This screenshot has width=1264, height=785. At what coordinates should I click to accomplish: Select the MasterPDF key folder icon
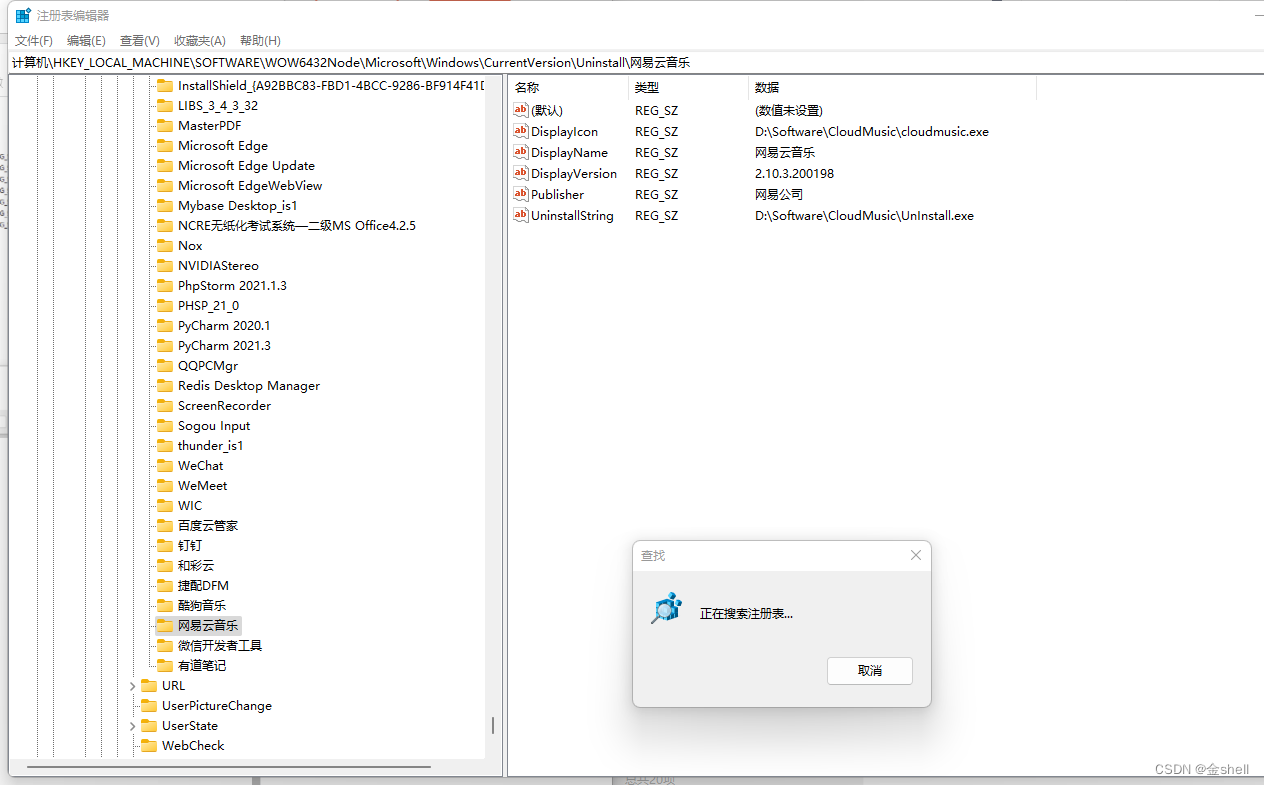(x=165, y=126)
